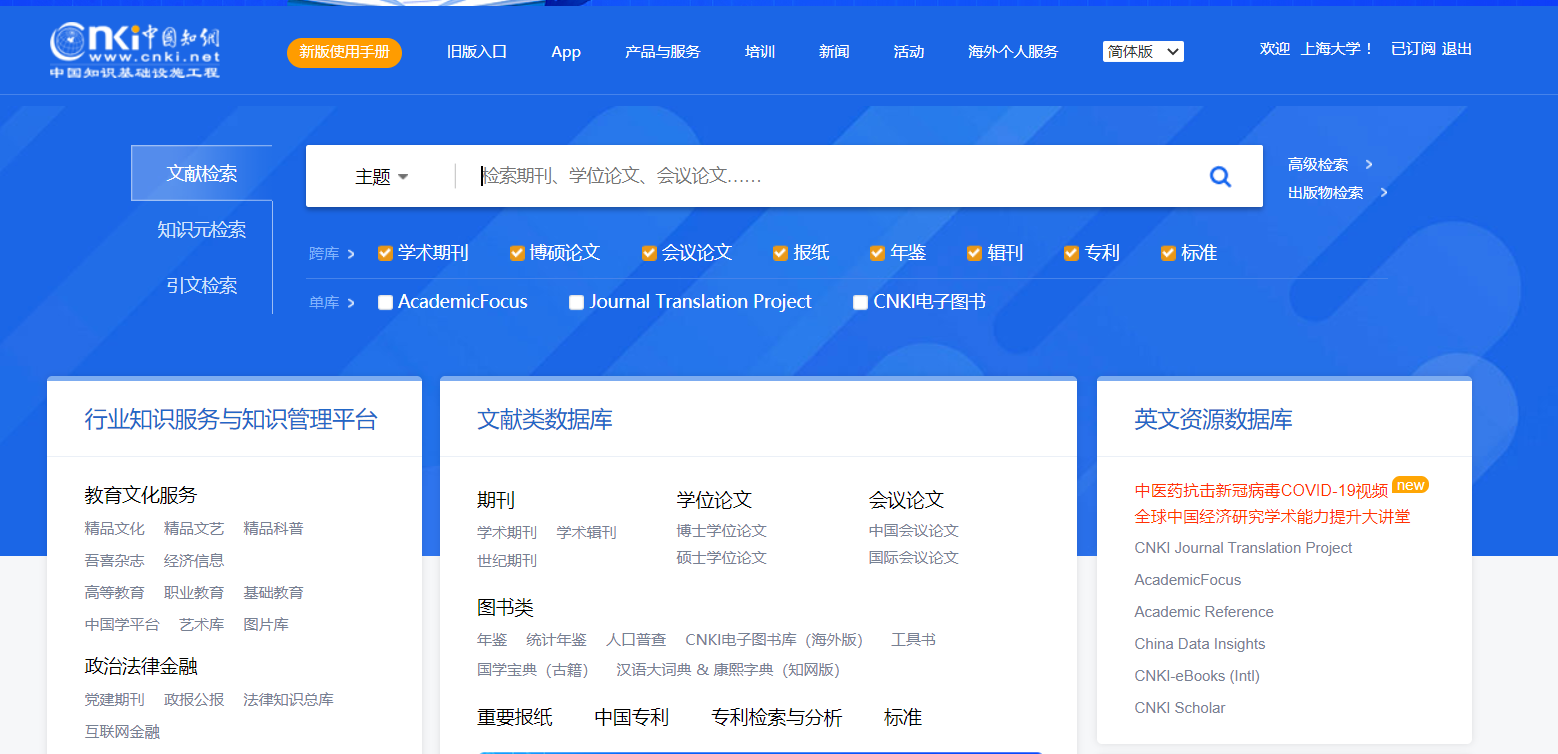Image resolution: width=1558 pixels, height=754 pixels.
Task: Click the magnifier search icon
Action: pos(1220,176)
